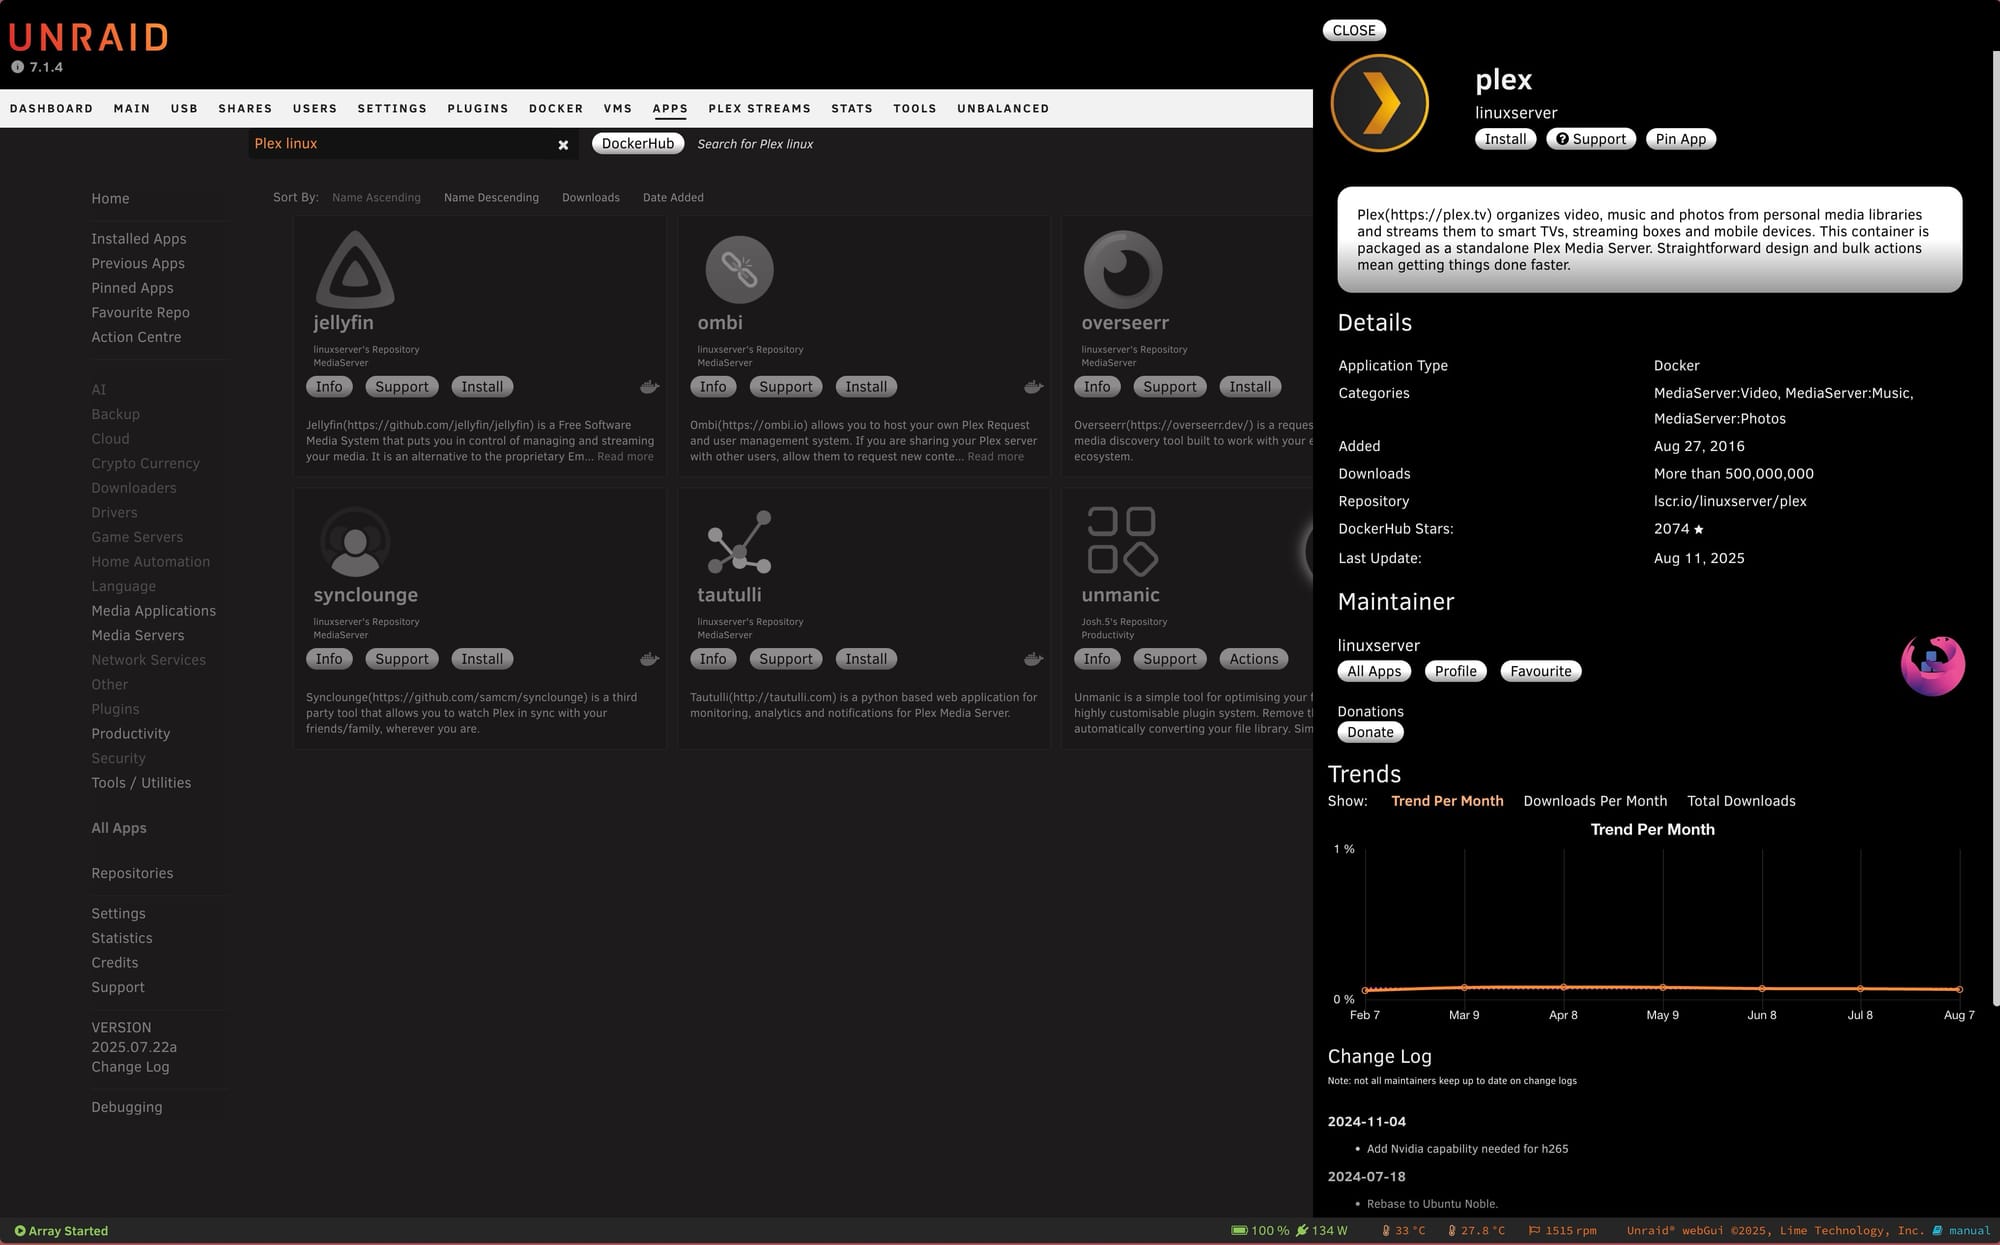Install plex from the details panel
The height and width of the screenshot is (1245, 2000).
point(1505,139)
